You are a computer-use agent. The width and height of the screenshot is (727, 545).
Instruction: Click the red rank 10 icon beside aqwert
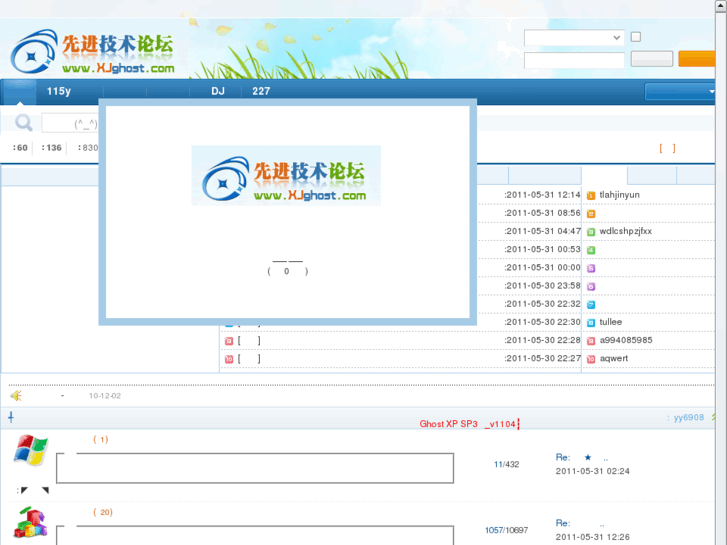[591, 359]
